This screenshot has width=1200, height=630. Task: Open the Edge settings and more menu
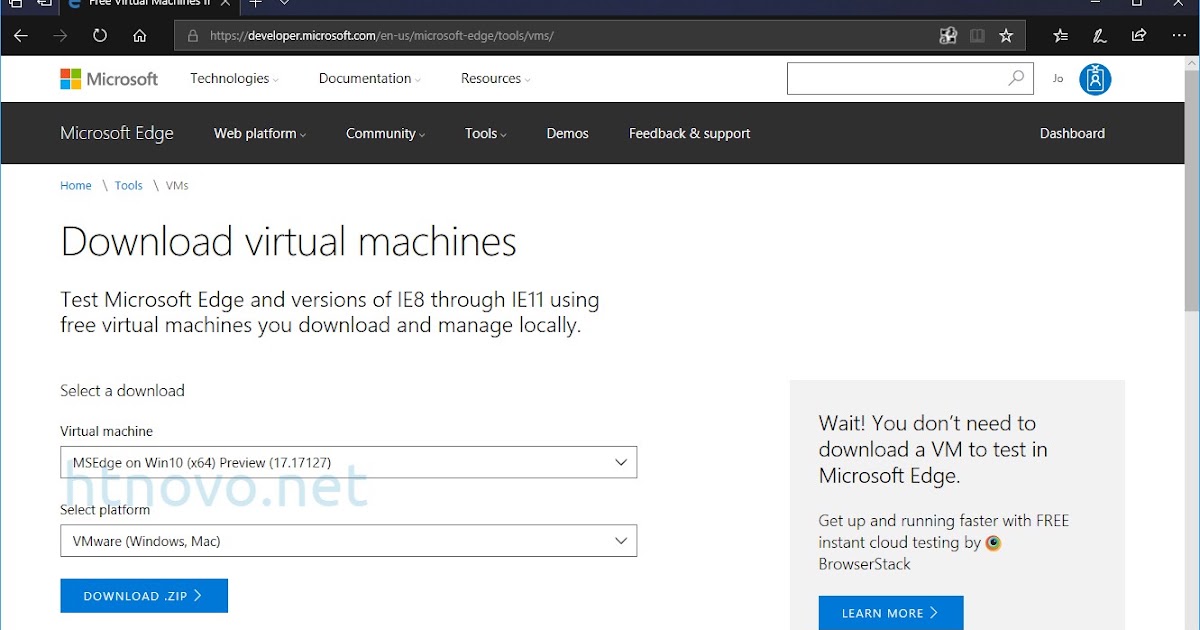pos(1179,36)
